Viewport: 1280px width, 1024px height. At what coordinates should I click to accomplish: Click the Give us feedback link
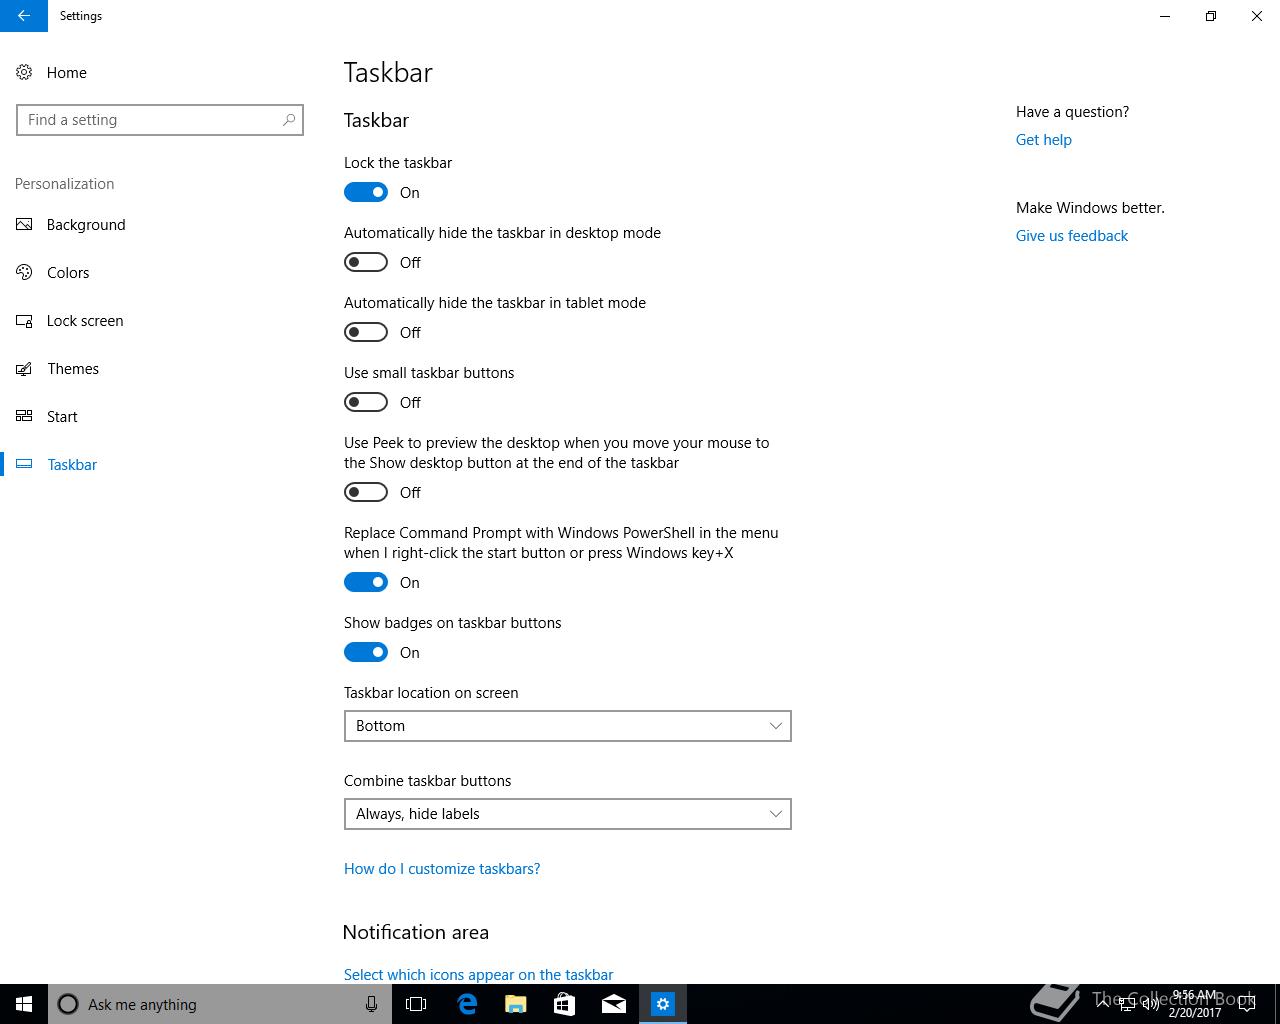tap(1072, 236)
